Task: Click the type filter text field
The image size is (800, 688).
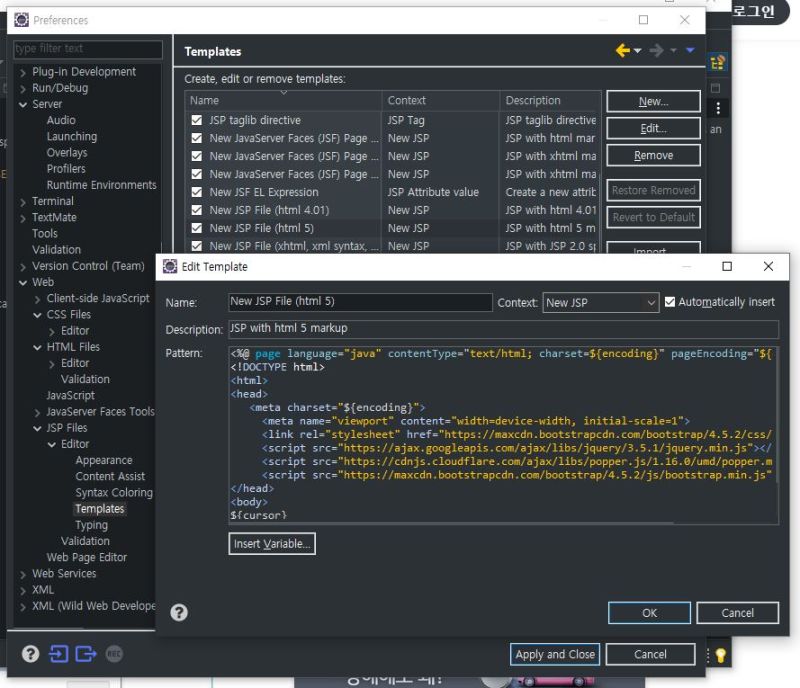Action: [x=88, y=48]
